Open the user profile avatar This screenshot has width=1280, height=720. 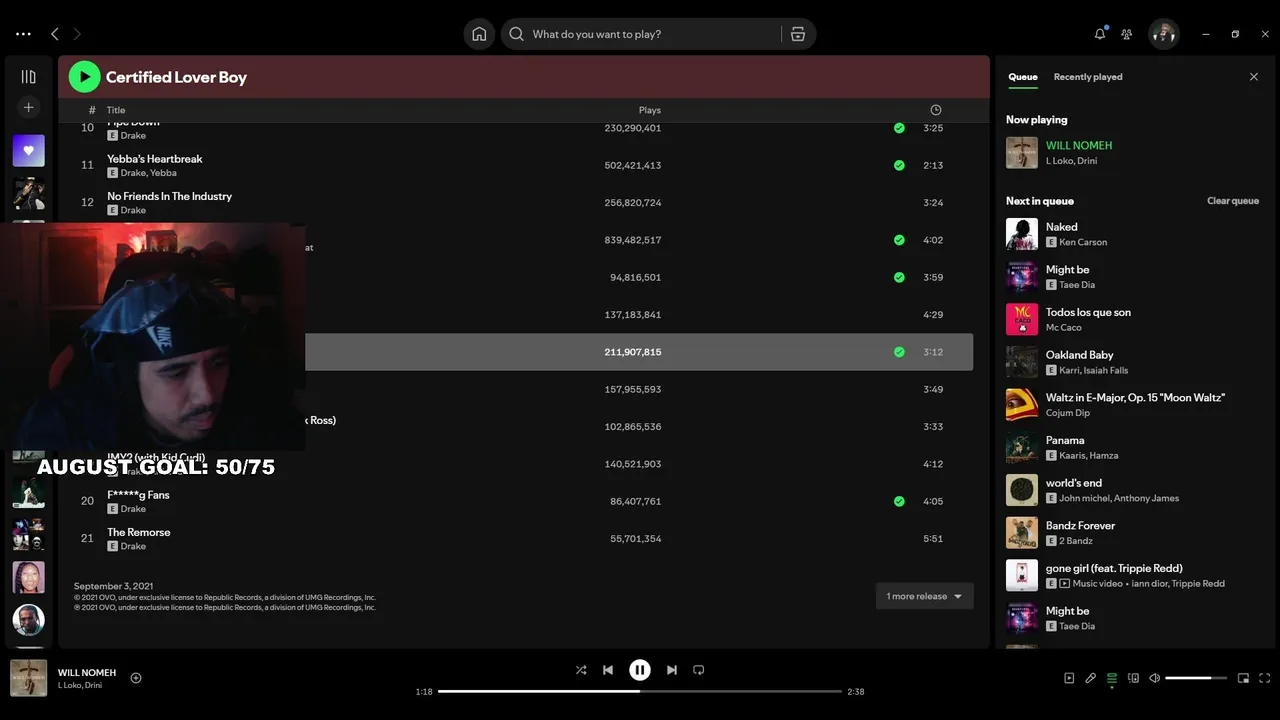(x=1163, y=34)
